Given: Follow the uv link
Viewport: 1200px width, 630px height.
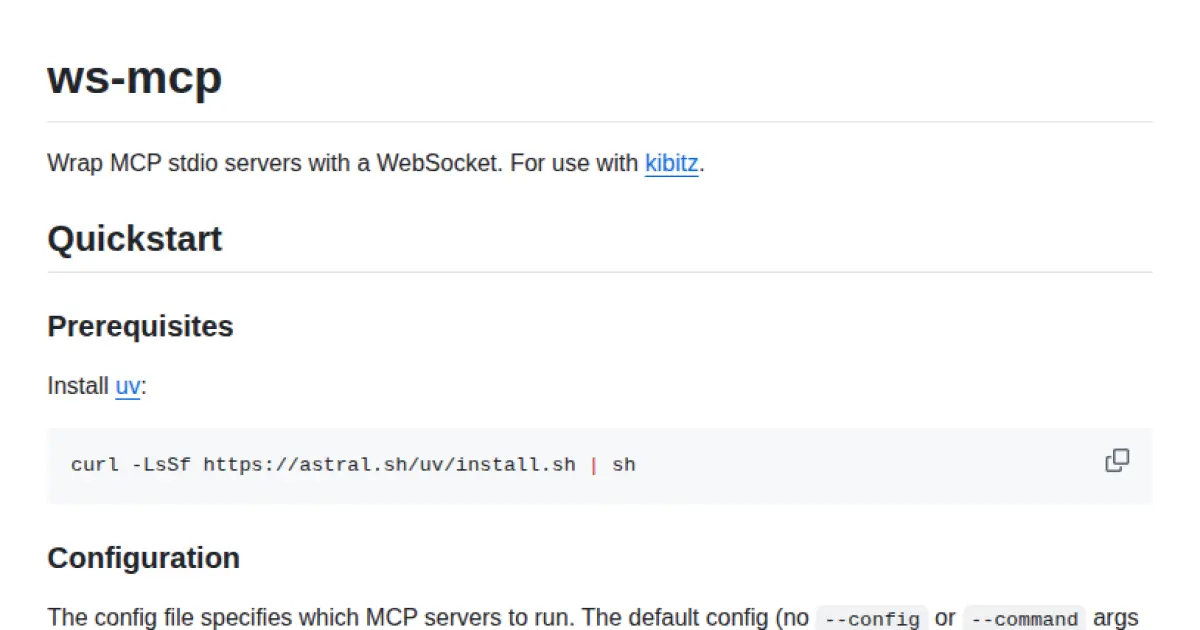Looking at the screenshot, I should click(127, 386).
